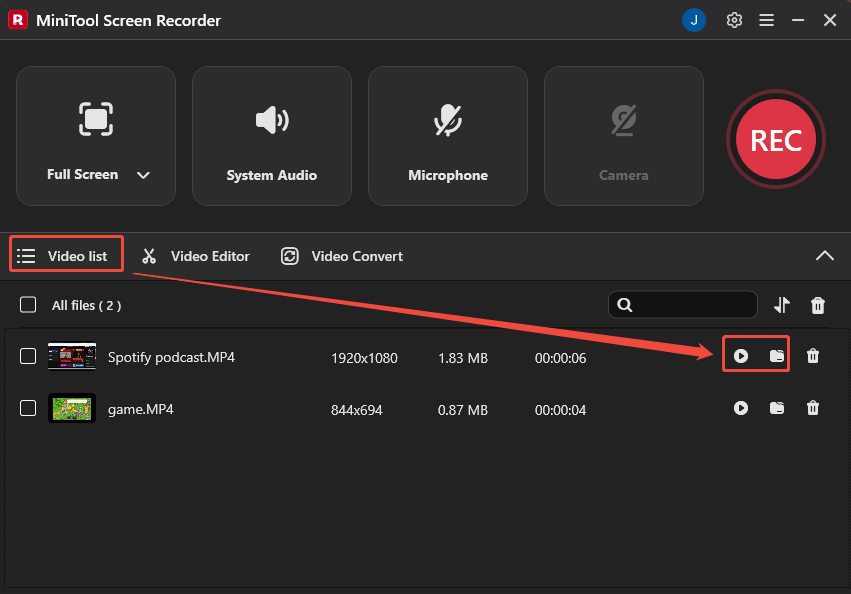Viewport: 851px width, 594px height.
Task: Play the Spotify podcast.MP4 recording
Action: pyautogui.click(x=740, y=356)
